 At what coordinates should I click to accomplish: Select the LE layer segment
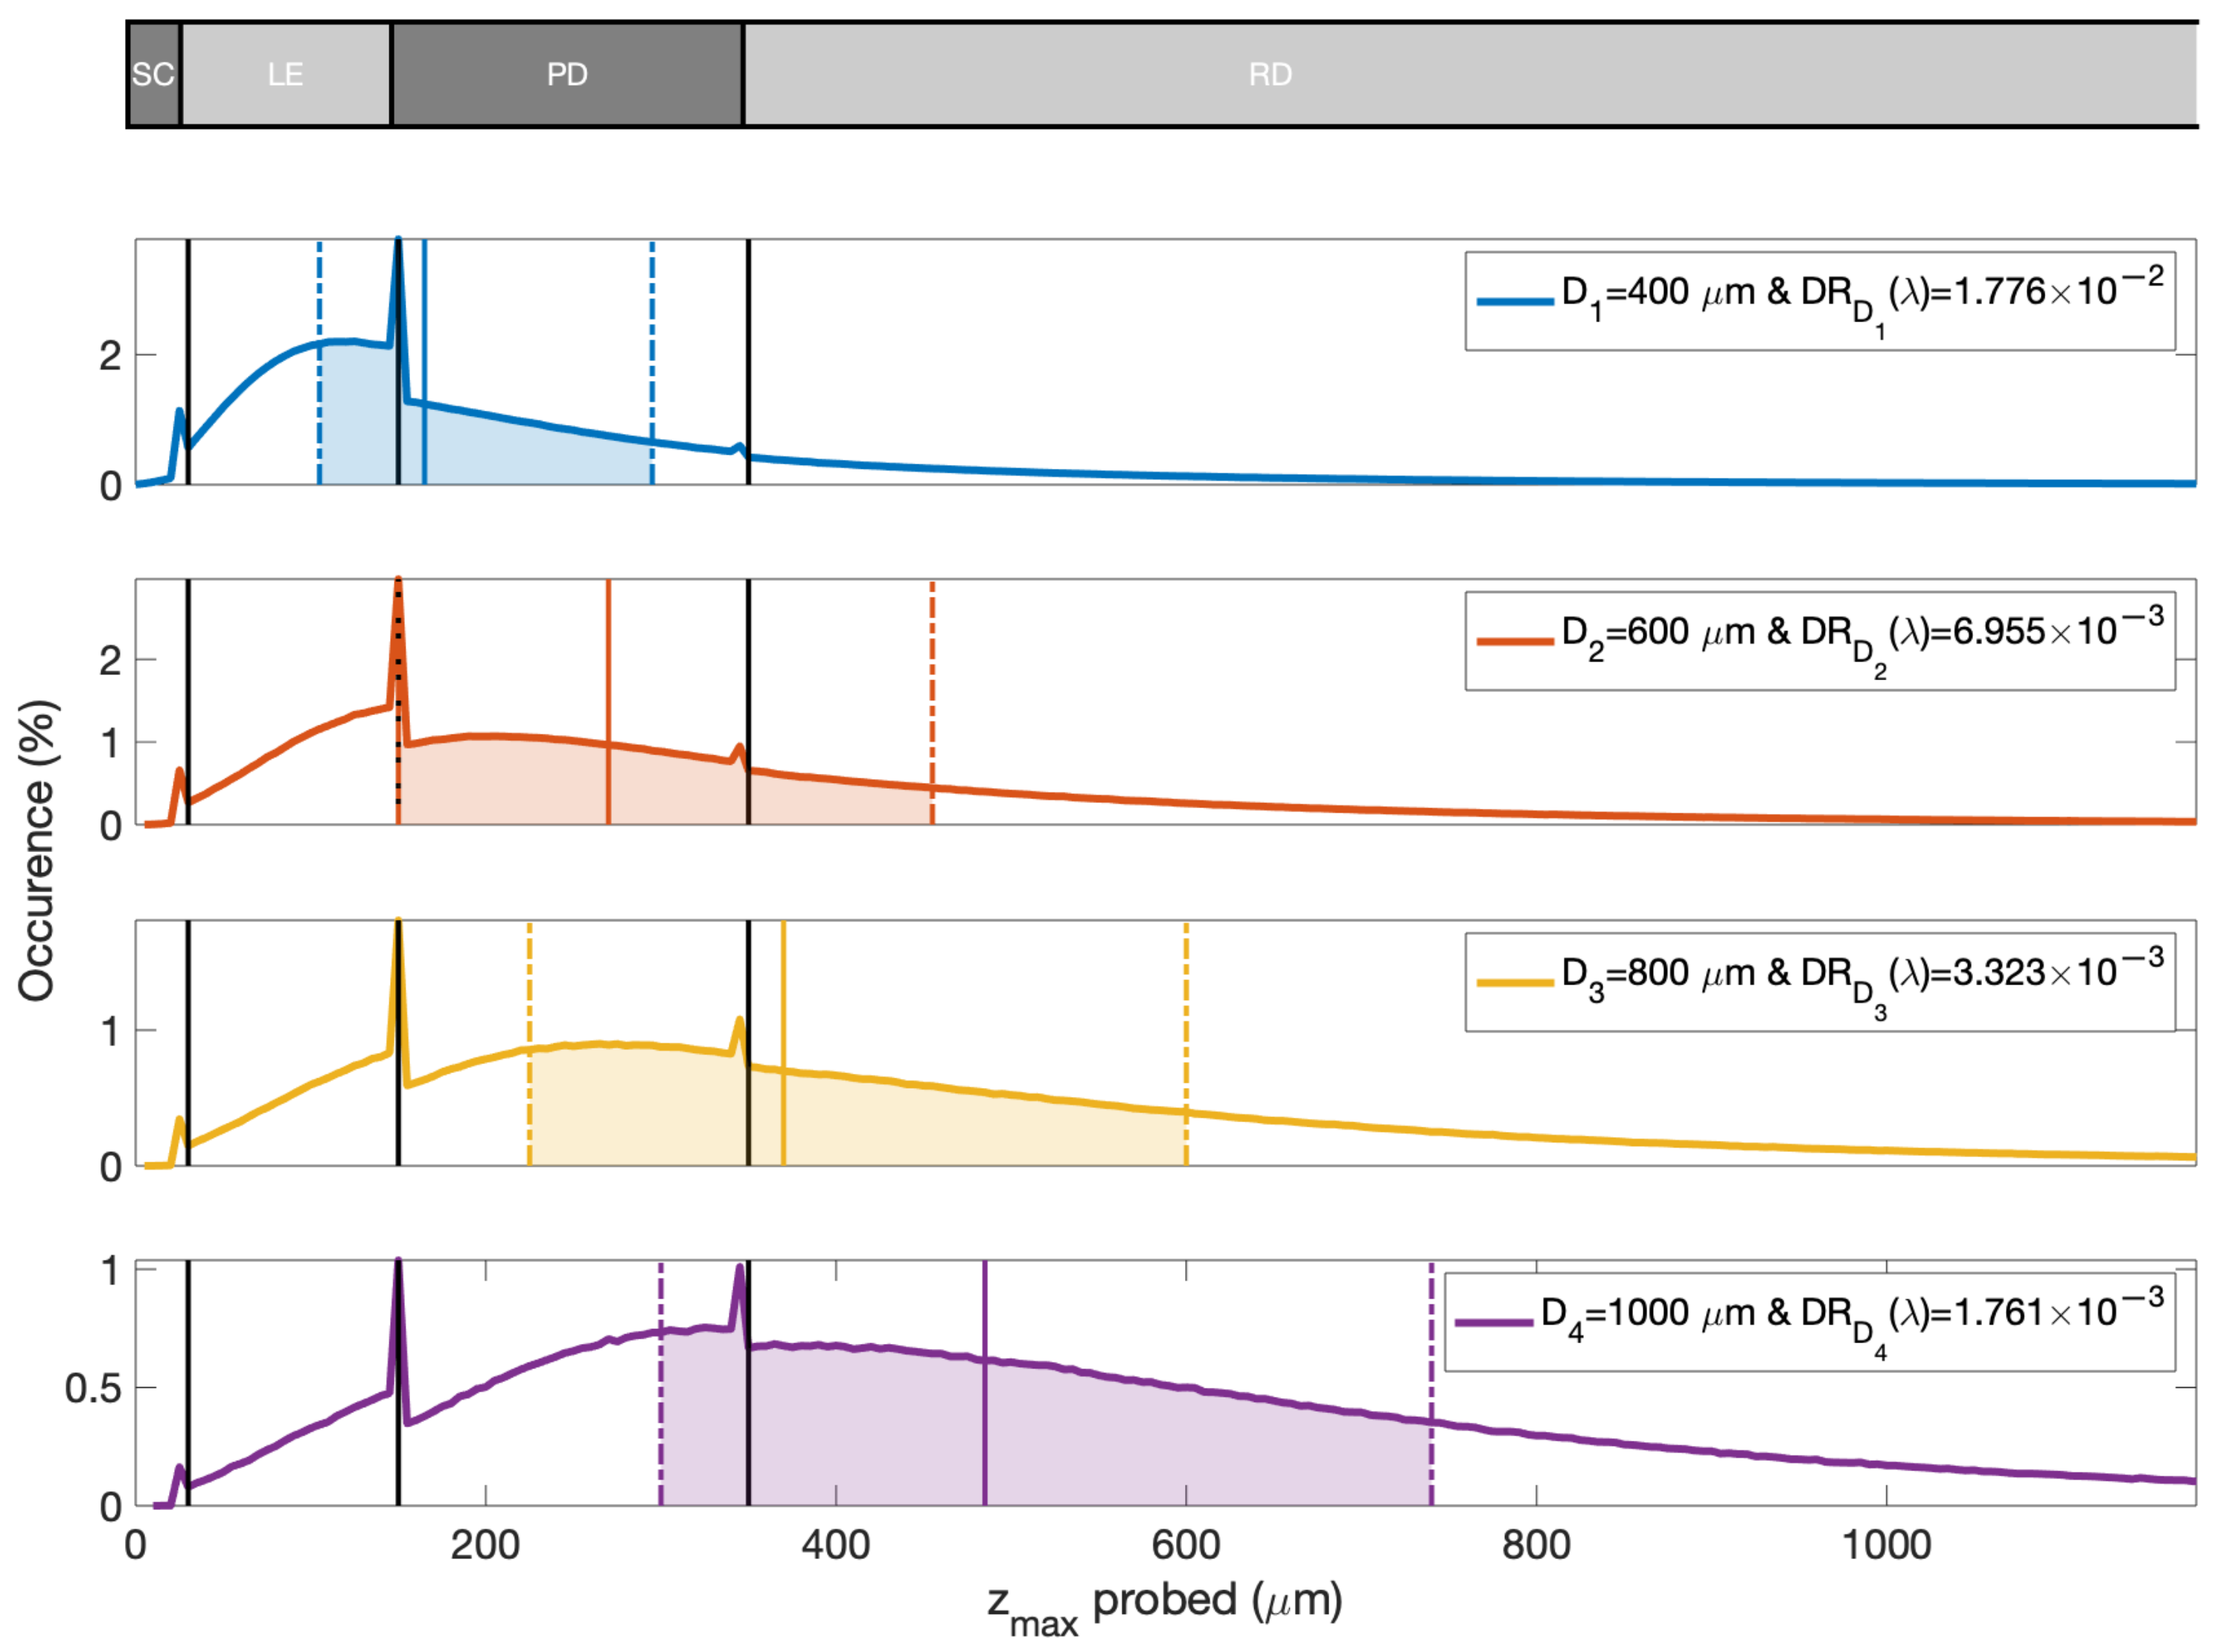pyautogui.click(x=285, y=75)
